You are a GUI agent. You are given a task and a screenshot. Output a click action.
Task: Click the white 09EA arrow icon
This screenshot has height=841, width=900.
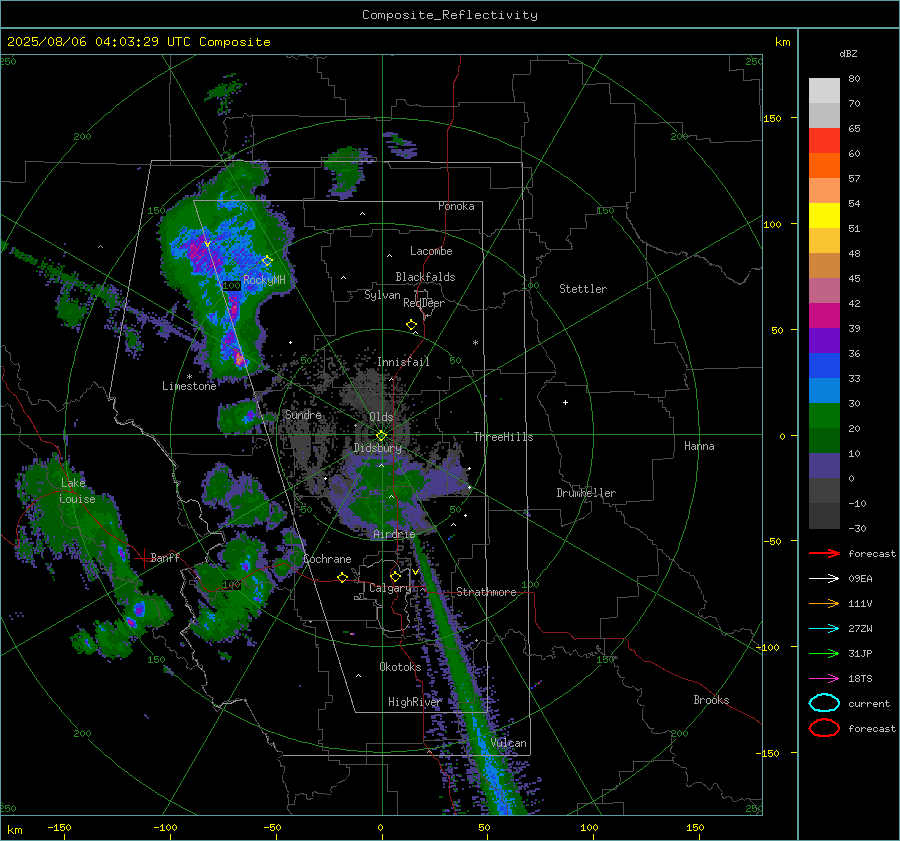click(824, 579)
